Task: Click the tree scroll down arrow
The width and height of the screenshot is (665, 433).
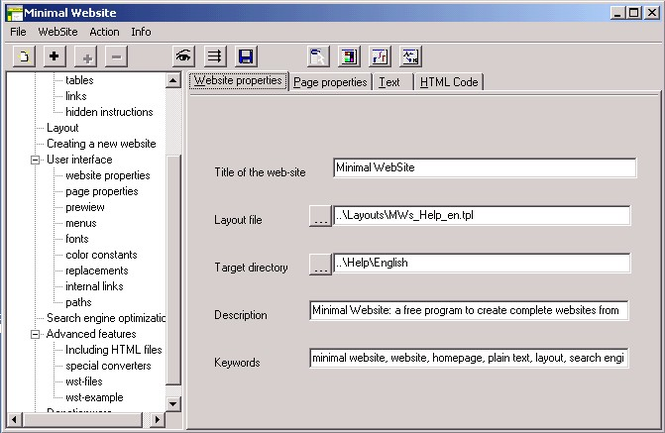Action: 173,403
